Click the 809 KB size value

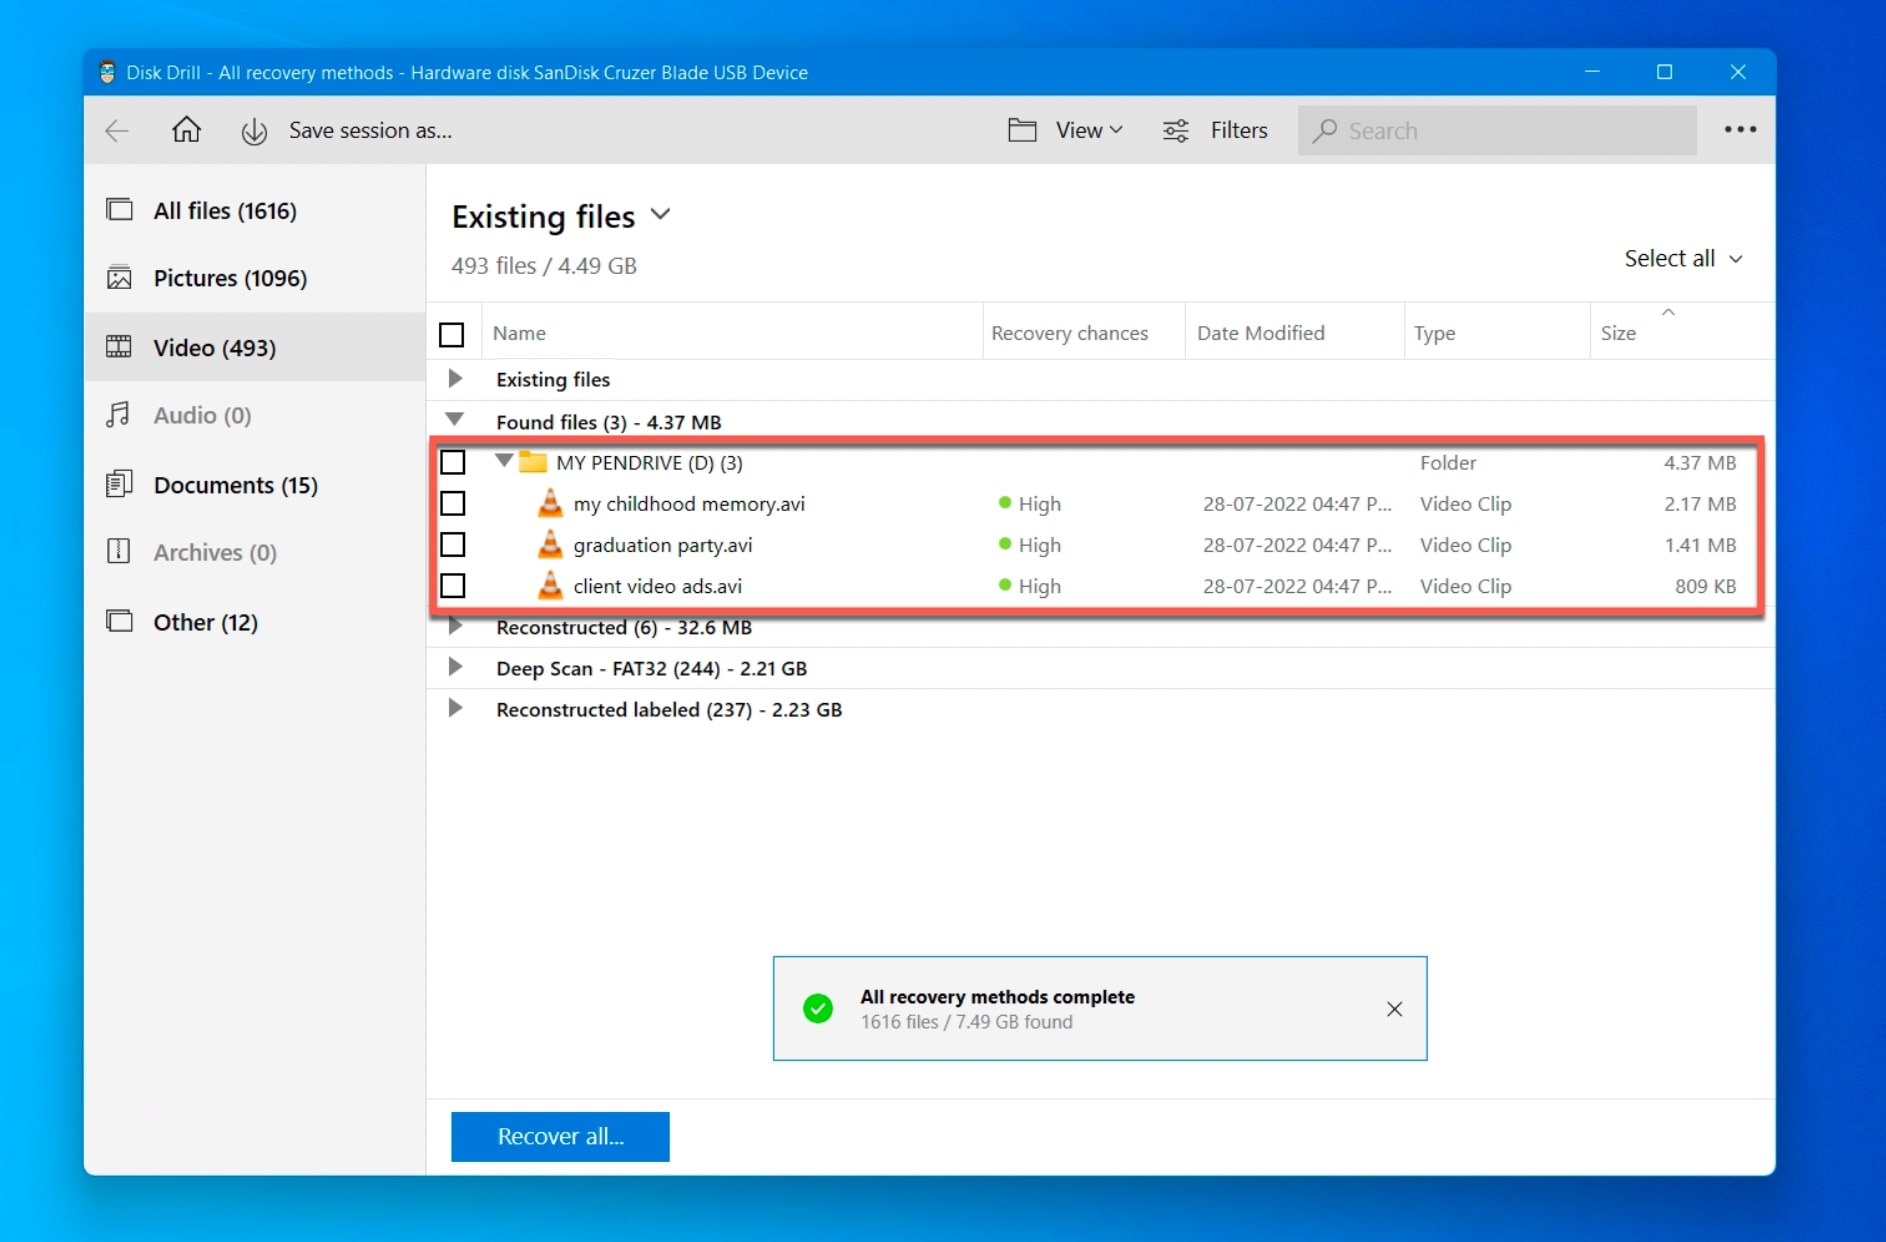[1705, 586]
